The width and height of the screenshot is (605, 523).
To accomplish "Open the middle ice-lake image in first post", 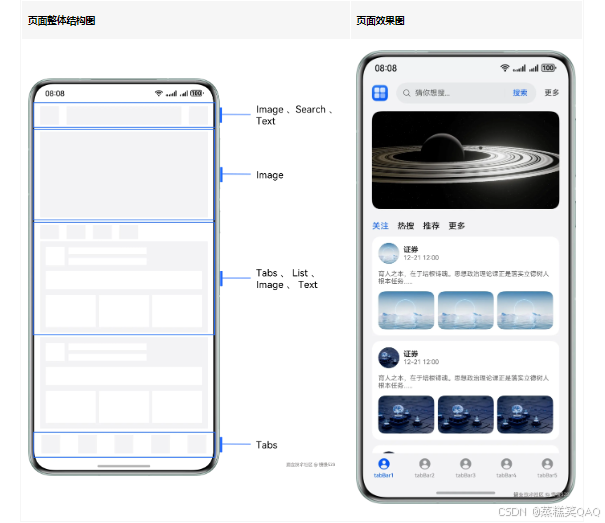I will click(x=466, y=310).
